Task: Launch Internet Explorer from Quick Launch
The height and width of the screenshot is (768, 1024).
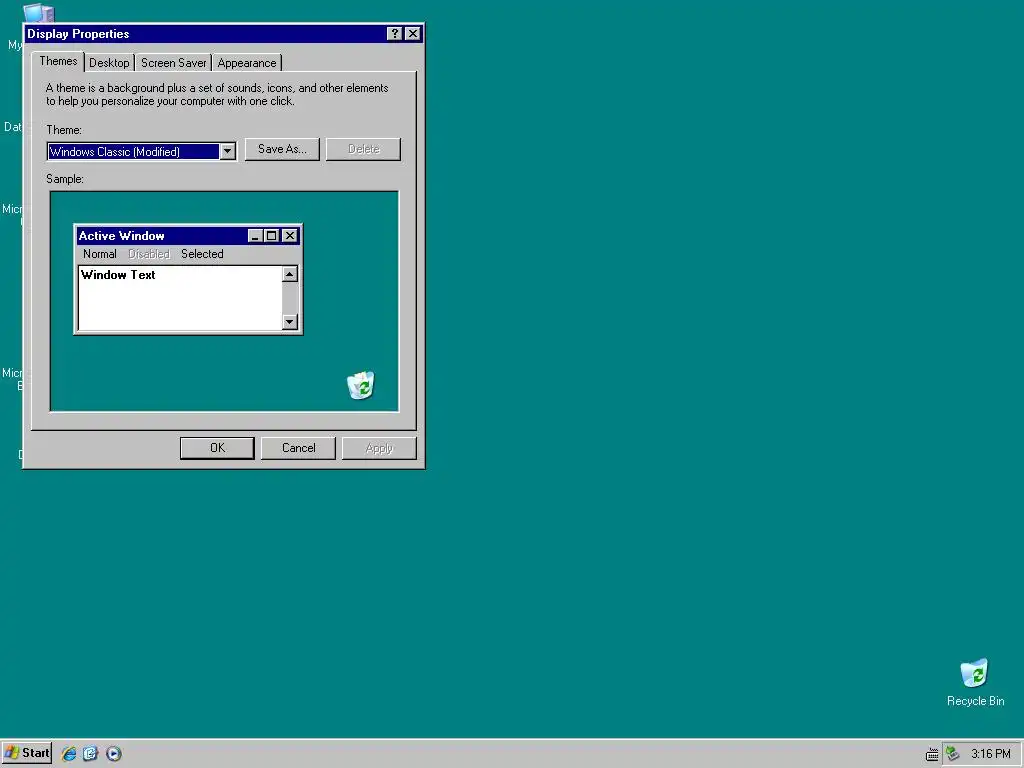Action: 69,754
